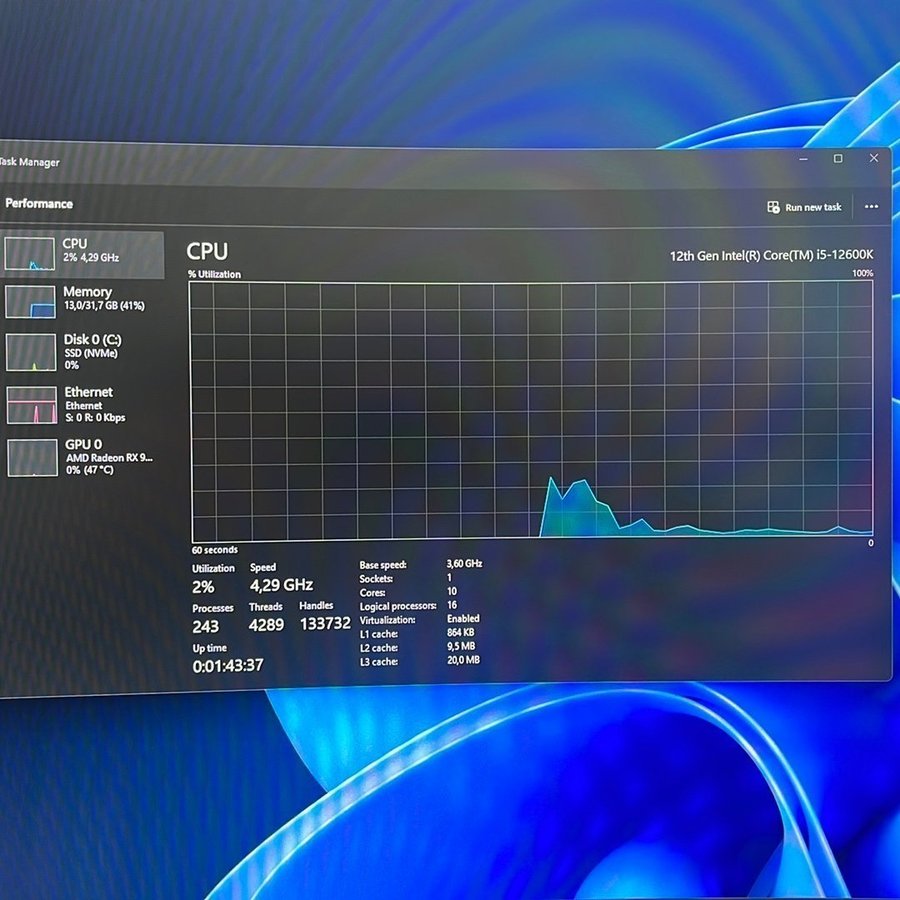Click the Threads count 4289
Viewport: 900px width, 900px height.
(x=266, y=624)
